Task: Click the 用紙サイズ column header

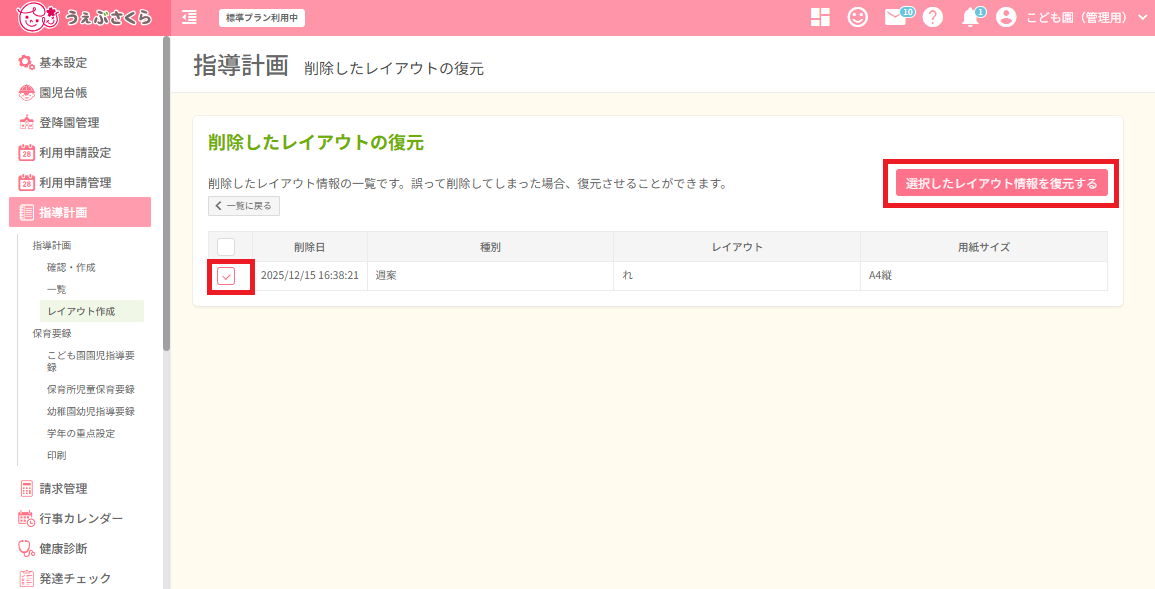Action: click(983, 247)
